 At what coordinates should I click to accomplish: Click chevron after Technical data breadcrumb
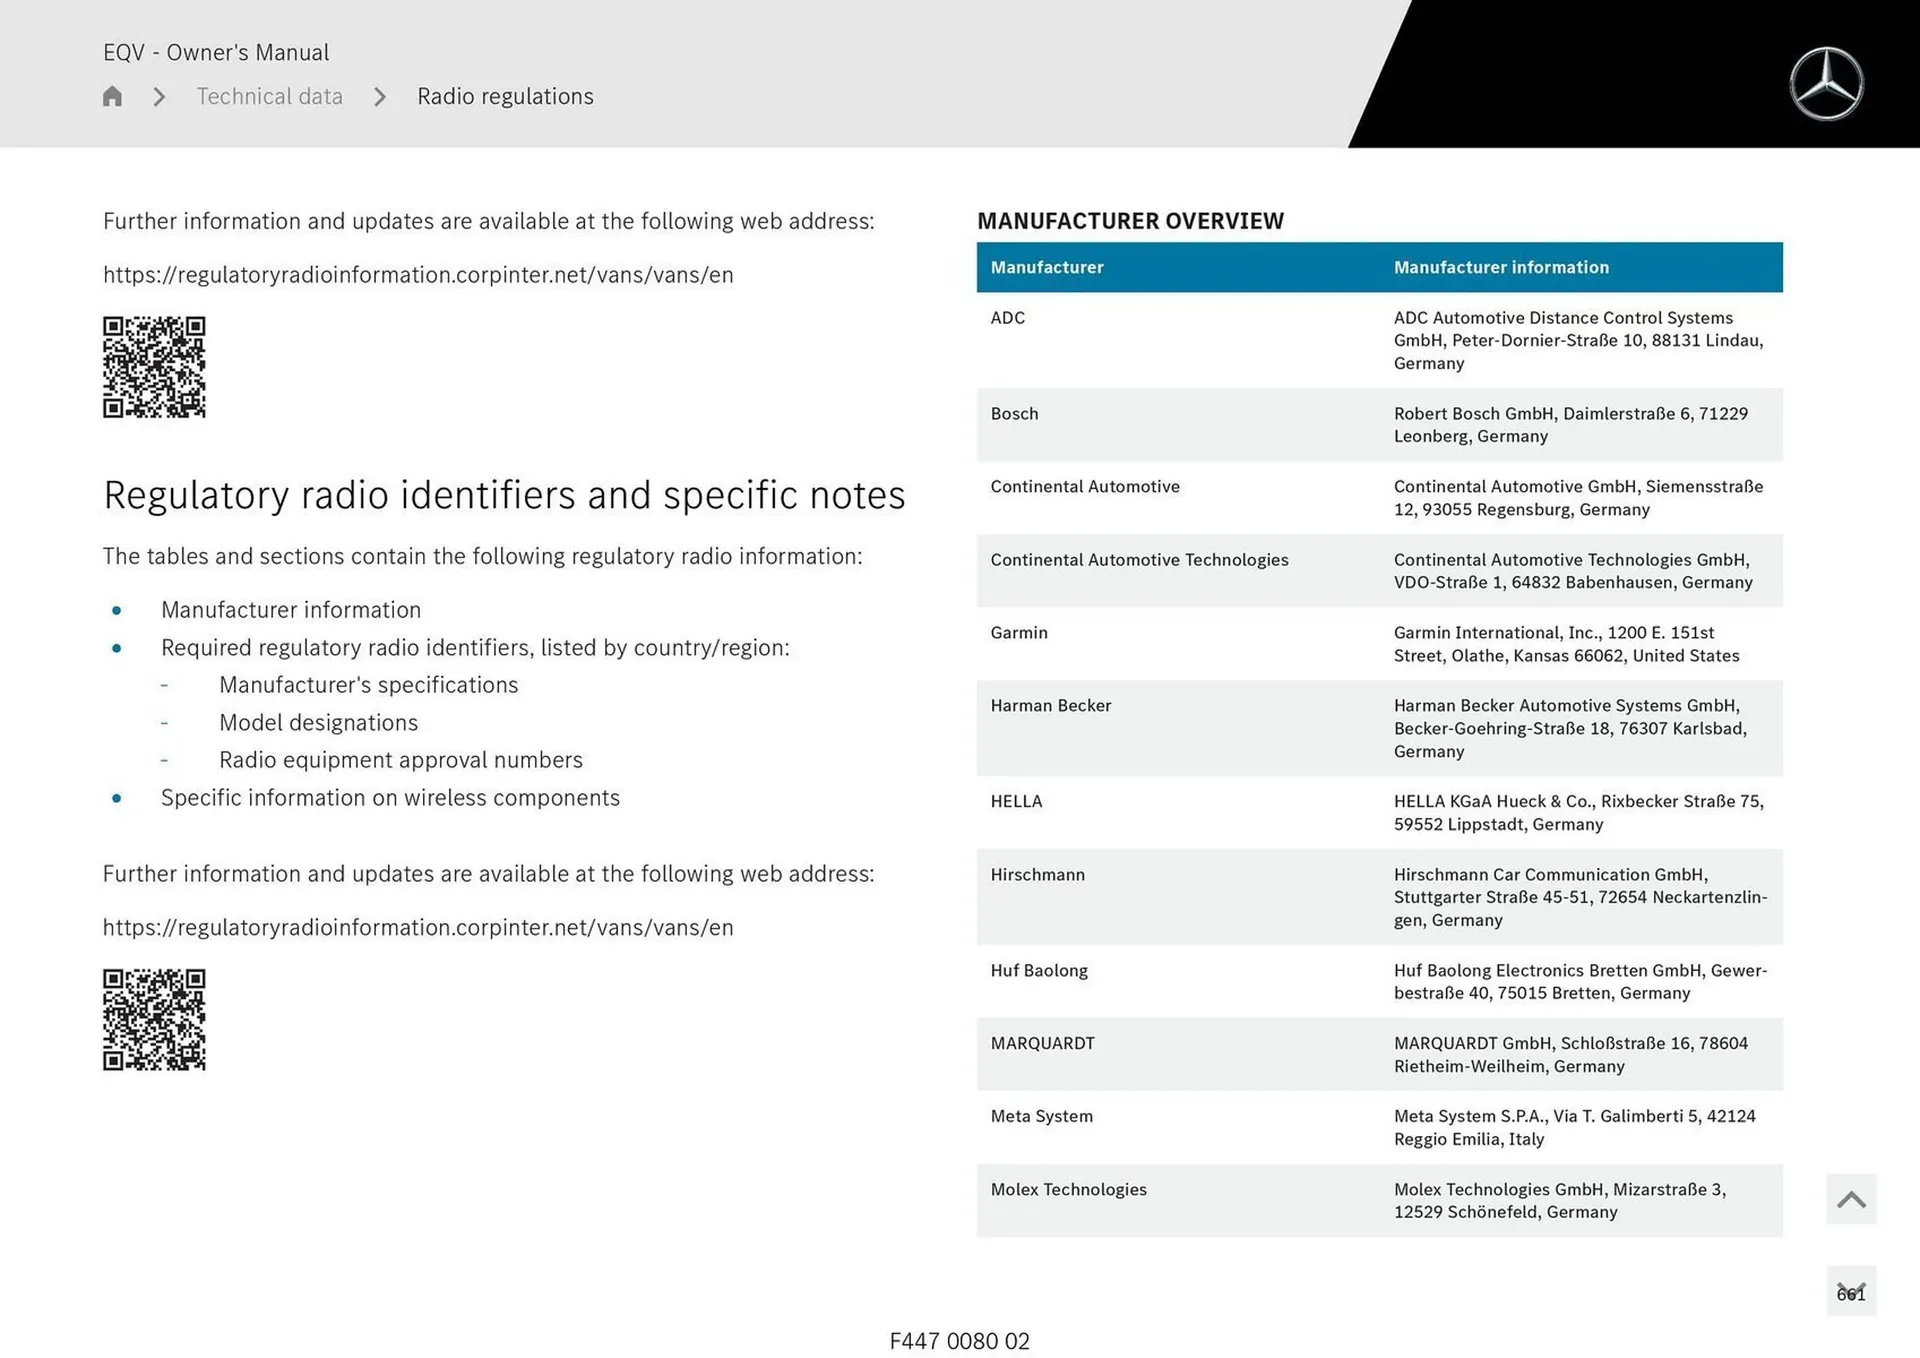(x=380, y=97)
